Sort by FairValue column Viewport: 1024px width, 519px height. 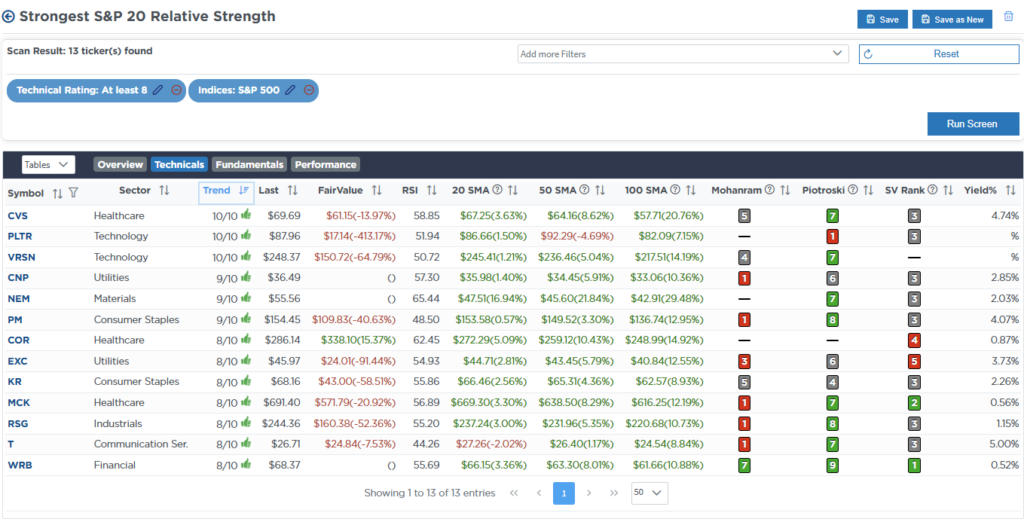point(377,191)
